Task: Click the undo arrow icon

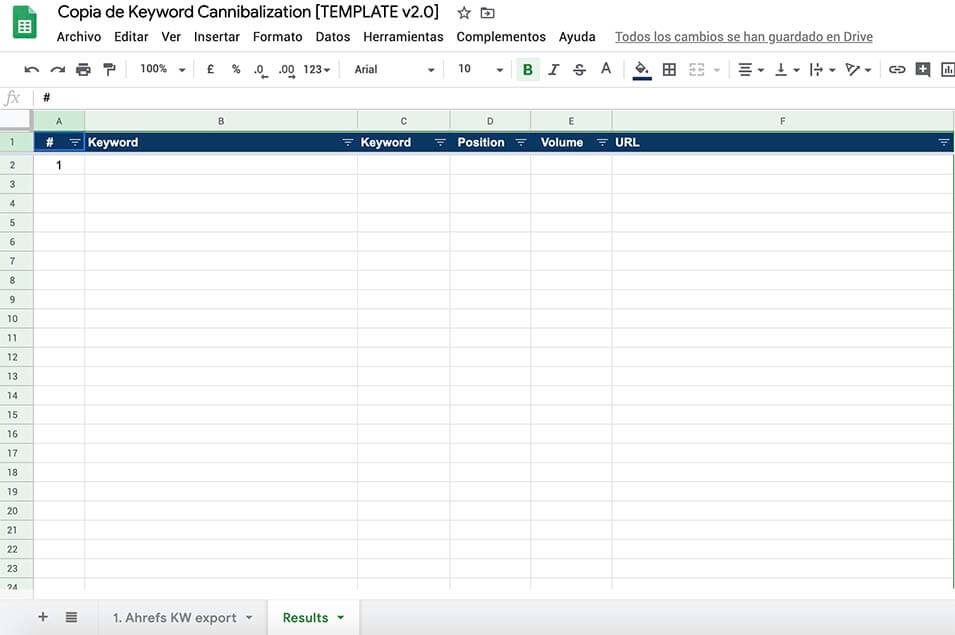Action: point(31,70)
